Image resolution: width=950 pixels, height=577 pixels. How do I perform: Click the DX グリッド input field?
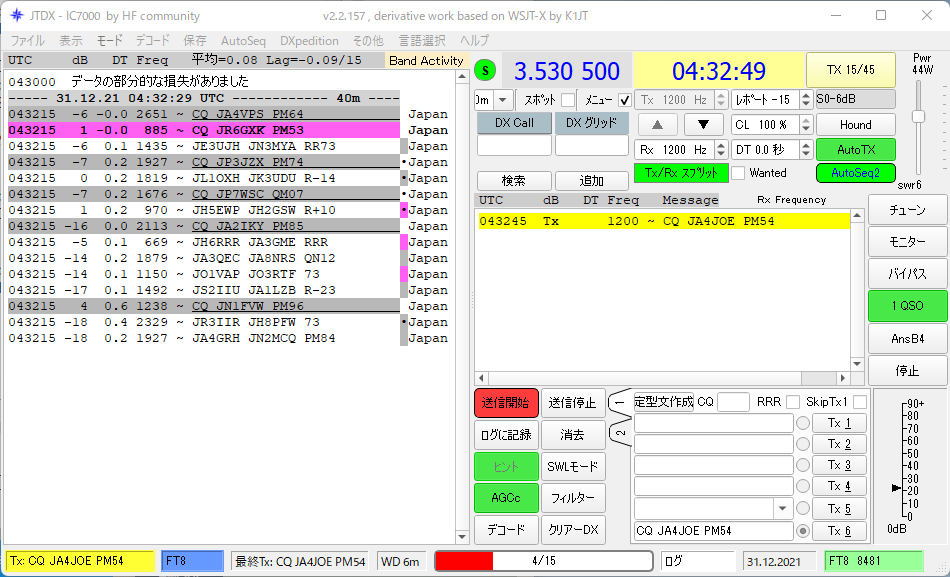coord(592,145)
